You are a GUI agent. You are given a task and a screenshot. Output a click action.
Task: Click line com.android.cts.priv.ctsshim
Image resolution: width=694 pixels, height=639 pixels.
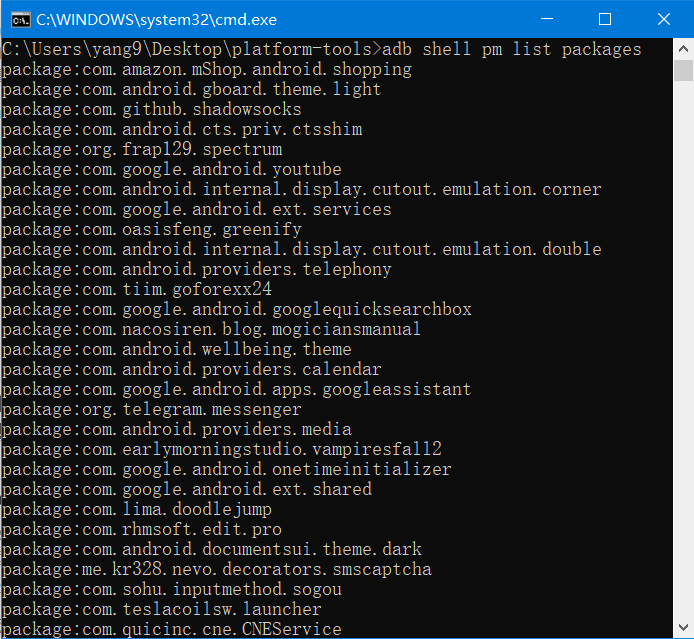point(182,129)
